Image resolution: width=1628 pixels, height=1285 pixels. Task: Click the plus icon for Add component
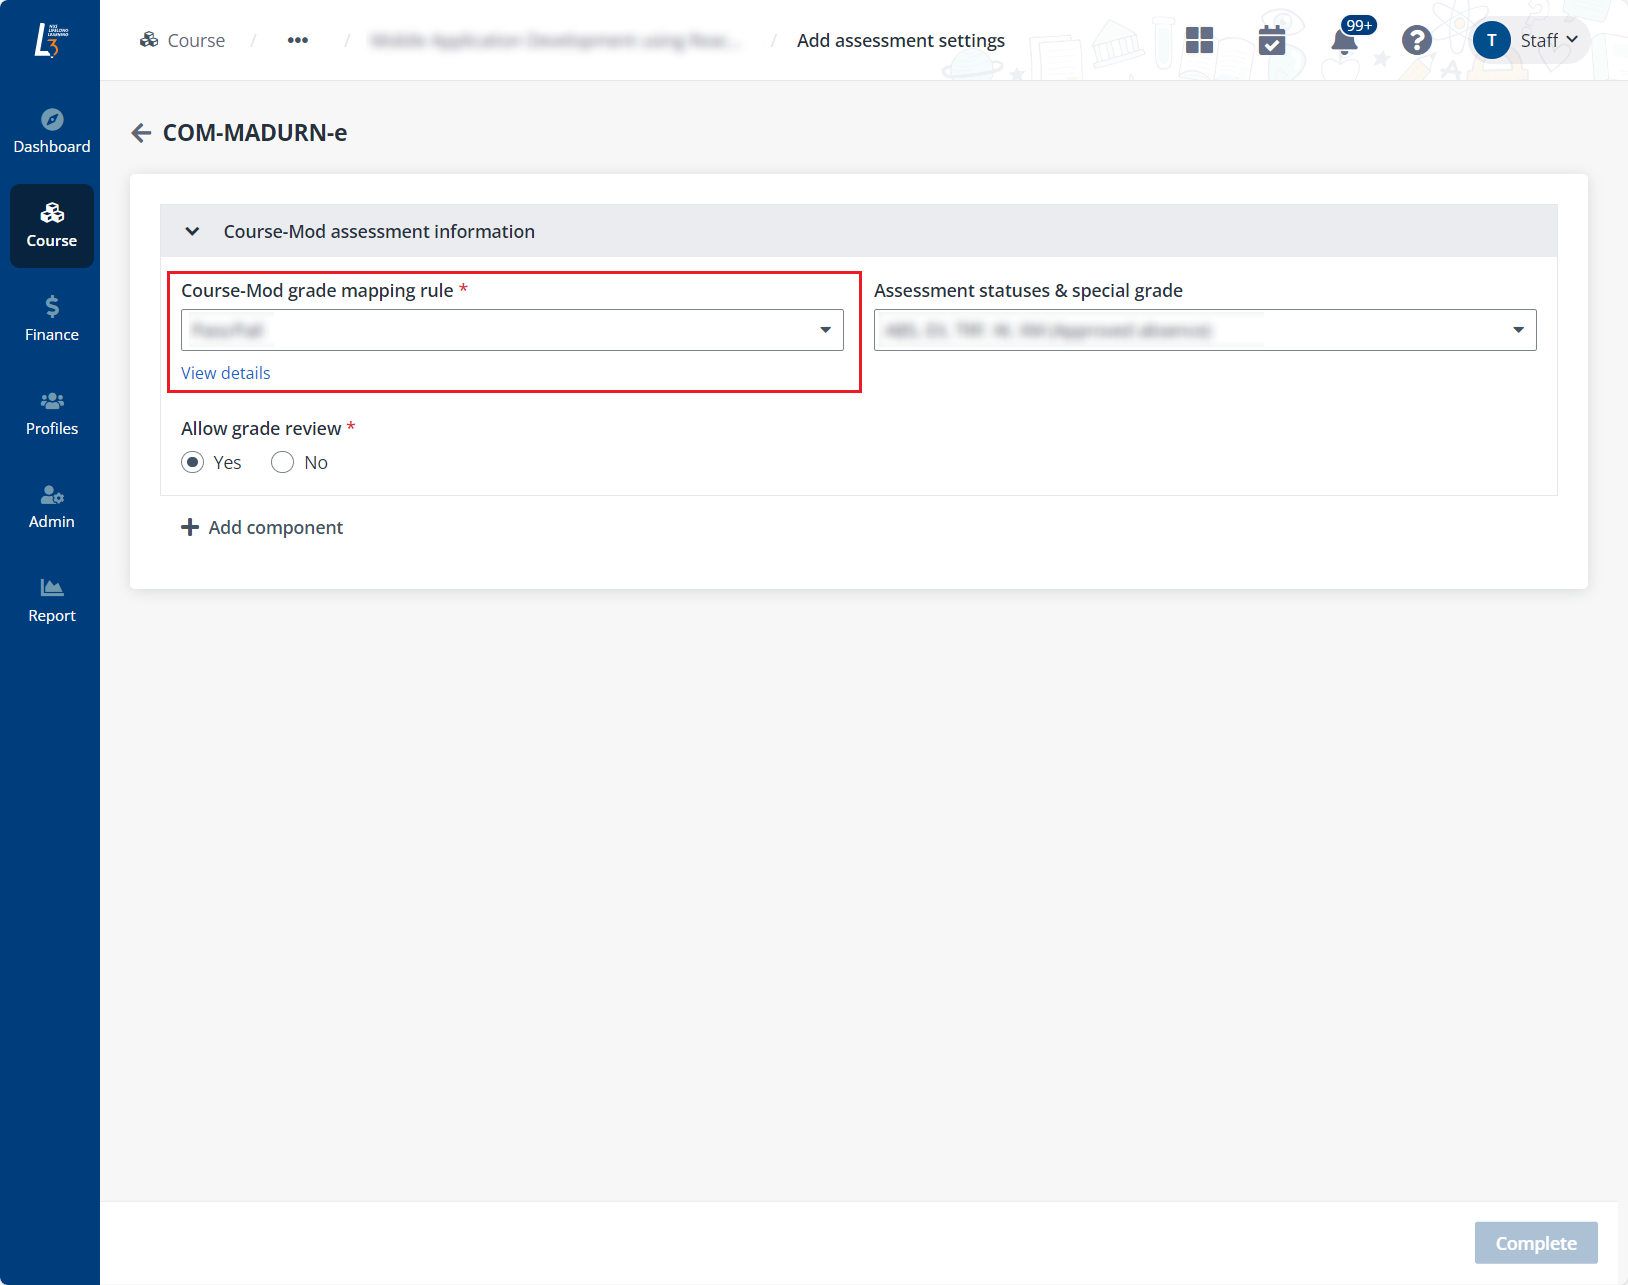(x=190, y=527)
